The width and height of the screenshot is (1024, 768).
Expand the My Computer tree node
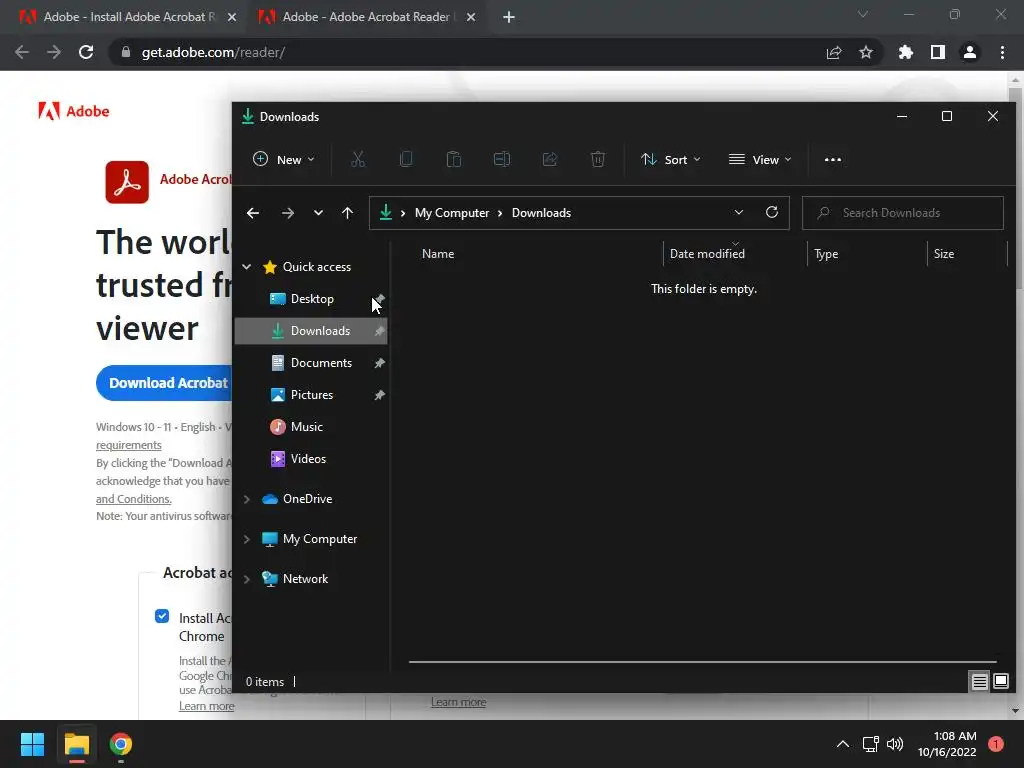click(247, 539)
